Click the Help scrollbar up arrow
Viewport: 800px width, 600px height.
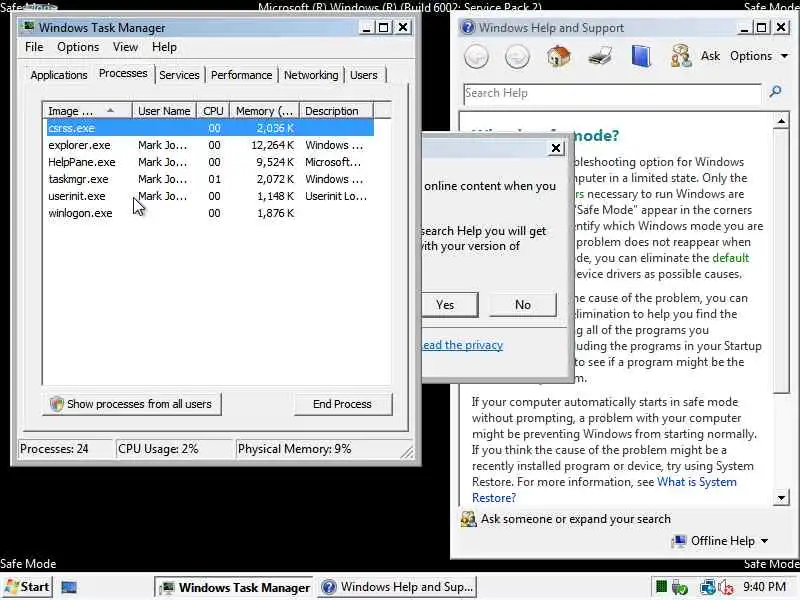point(781,121)
